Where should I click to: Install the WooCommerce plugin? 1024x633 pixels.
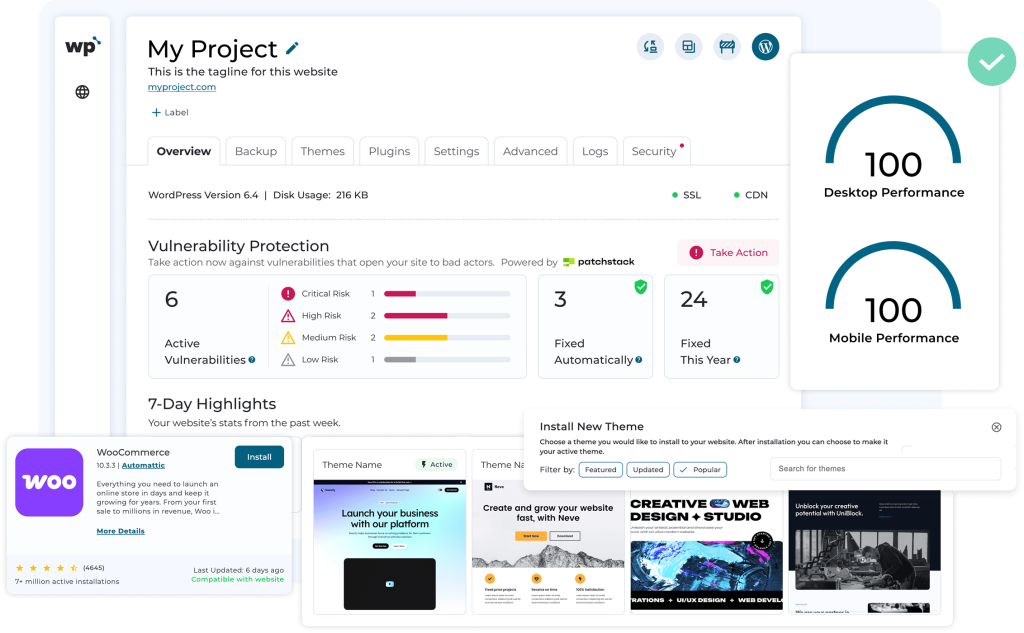[259, 457]
